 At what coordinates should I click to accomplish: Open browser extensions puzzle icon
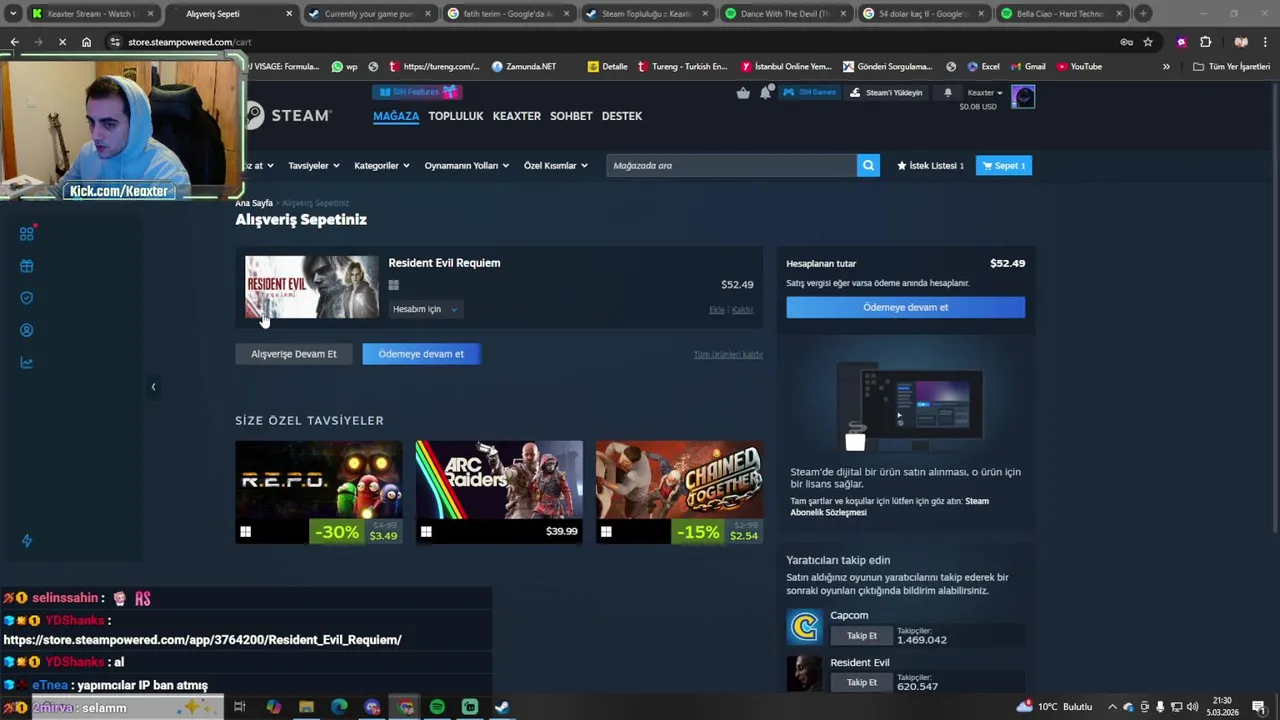pos(1205,42)
